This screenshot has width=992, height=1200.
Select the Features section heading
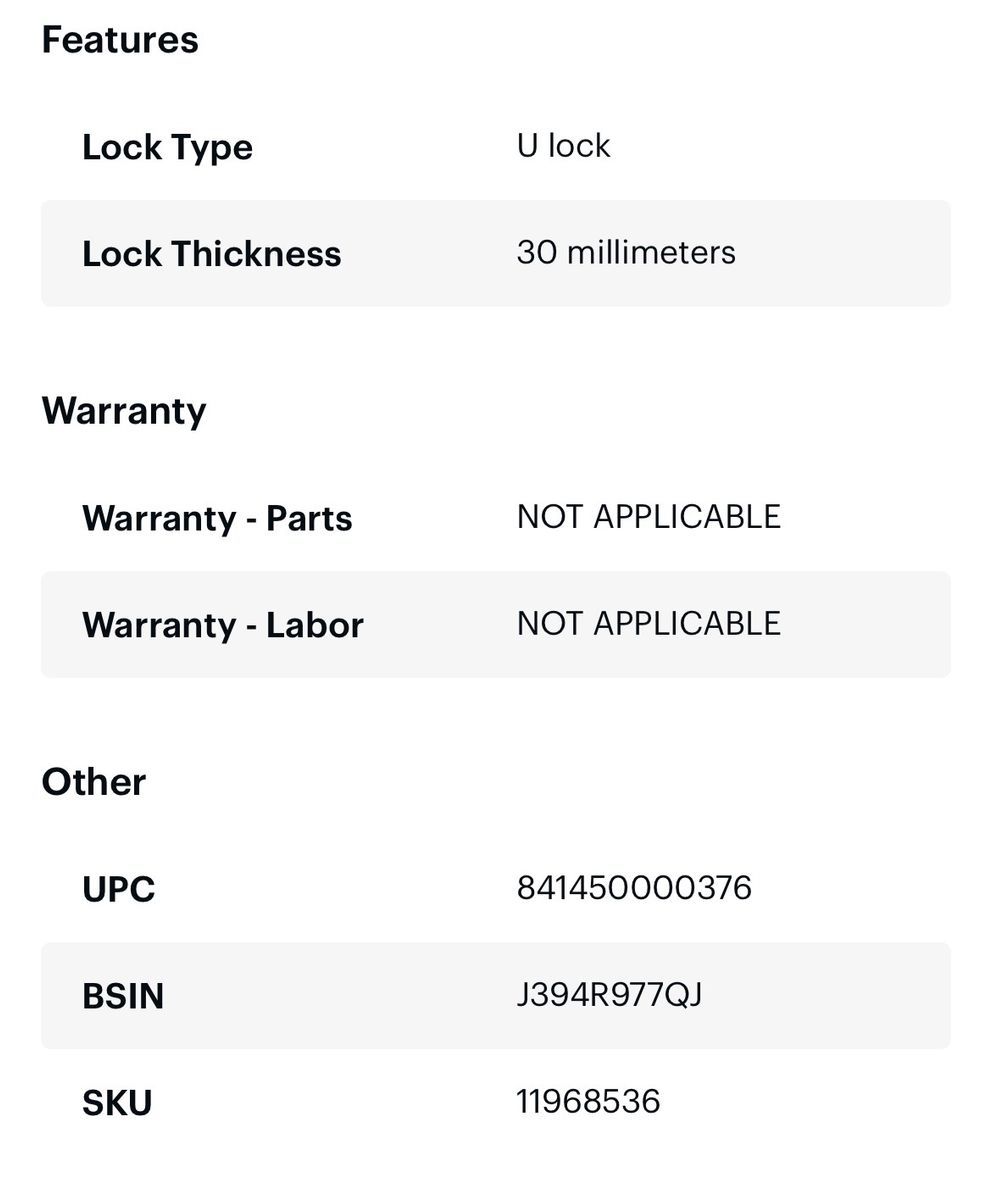(120, 40)
